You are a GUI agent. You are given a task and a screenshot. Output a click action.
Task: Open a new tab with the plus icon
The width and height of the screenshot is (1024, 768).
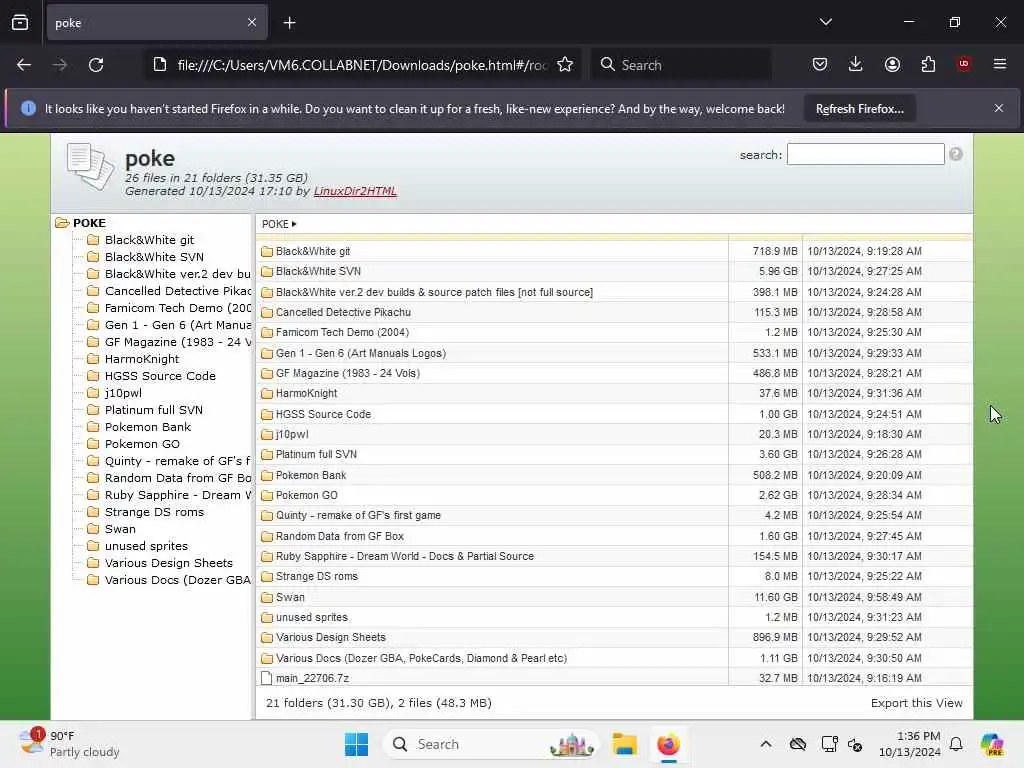click(289, 23)
